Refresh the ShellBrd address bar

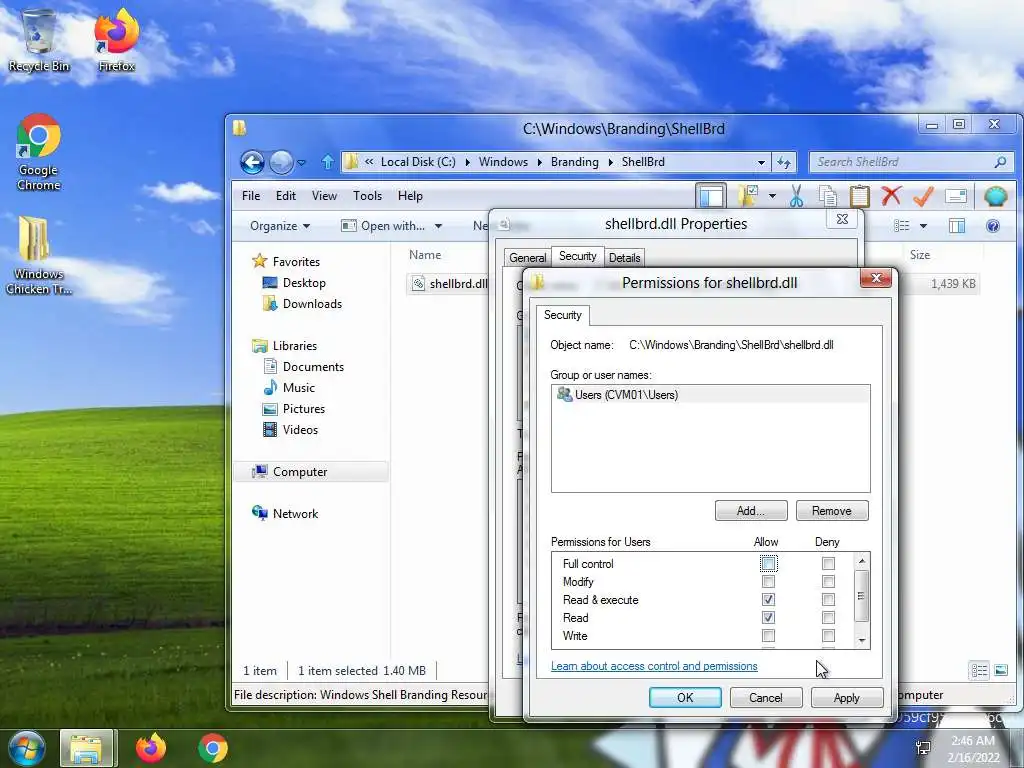784,162
